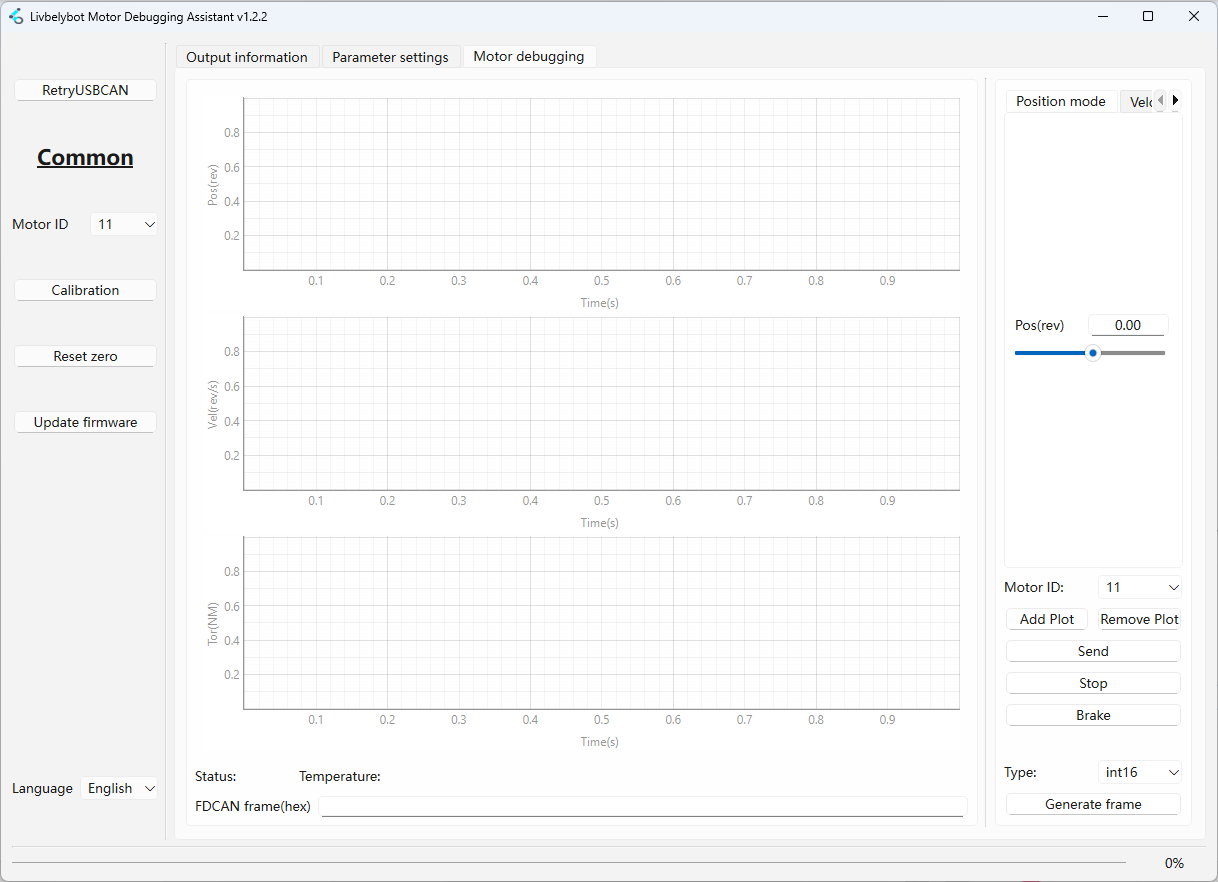Image resolution: width=1218 pixels, height=882 pixels.
Task: Click Update firmware
Action: 85,423
